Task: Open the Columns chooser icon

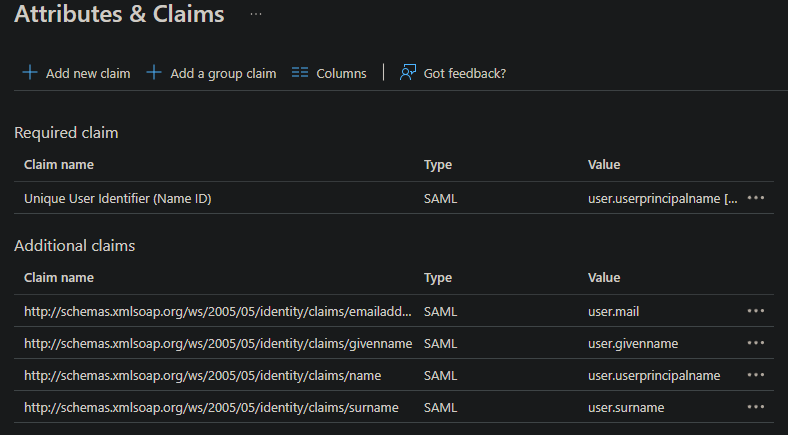Action: pos(300,73)
